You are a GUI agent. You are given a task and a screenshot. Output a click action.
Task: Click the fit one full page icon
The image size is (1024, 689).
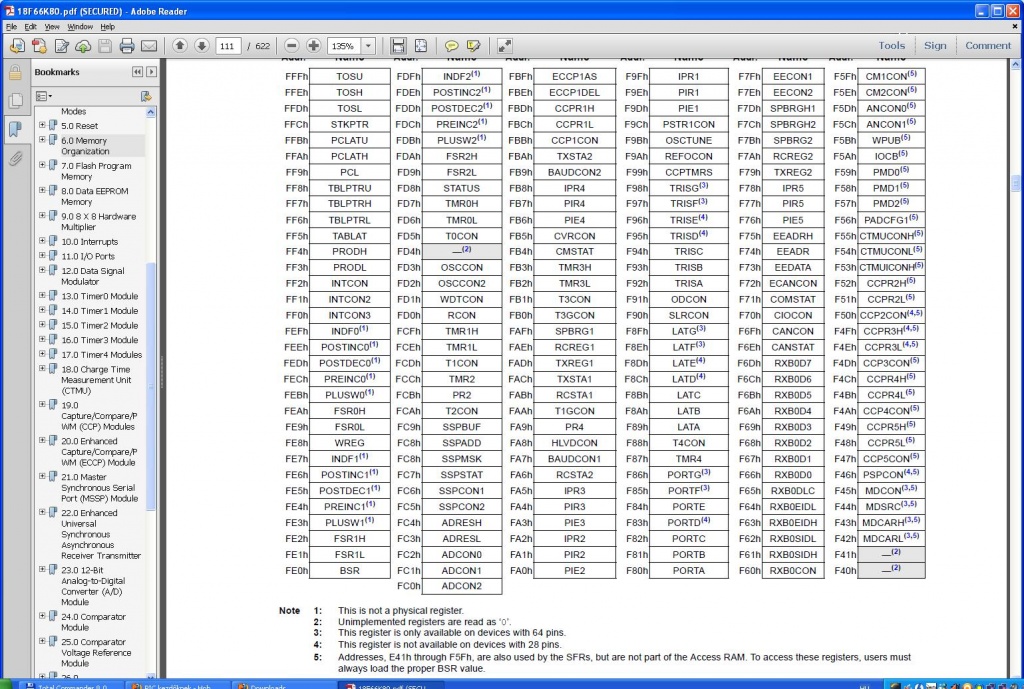421,46
